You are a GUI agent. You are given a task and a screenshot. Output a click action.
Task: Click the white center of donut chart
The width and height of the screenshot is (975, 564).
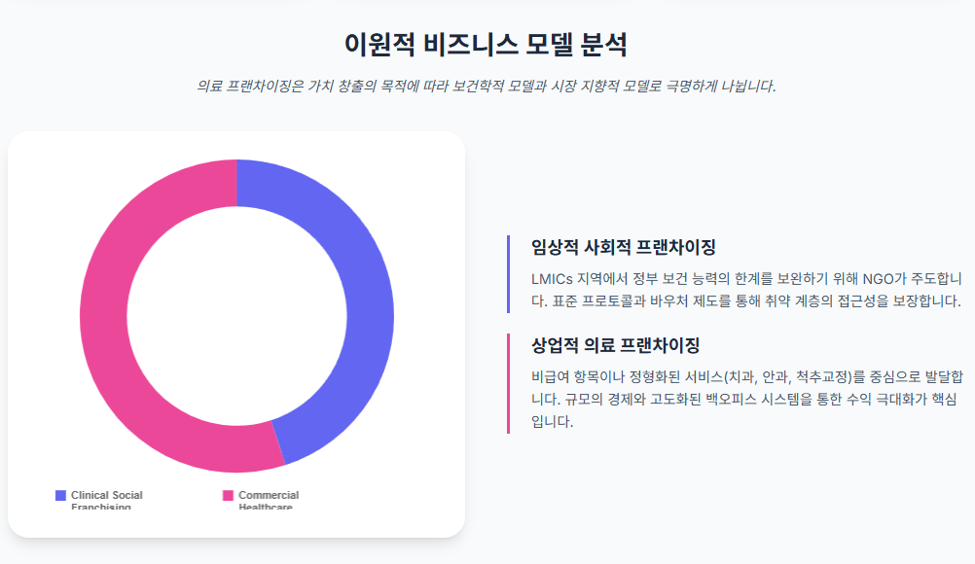(236, 316)
